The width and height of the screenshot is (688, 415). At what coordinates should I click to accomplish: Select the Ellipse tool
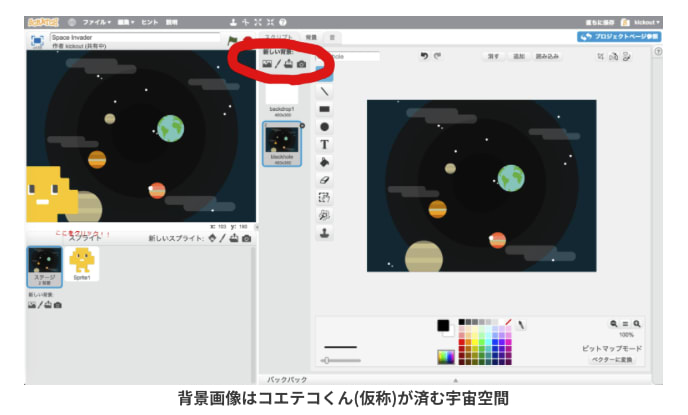pos(324,127)
